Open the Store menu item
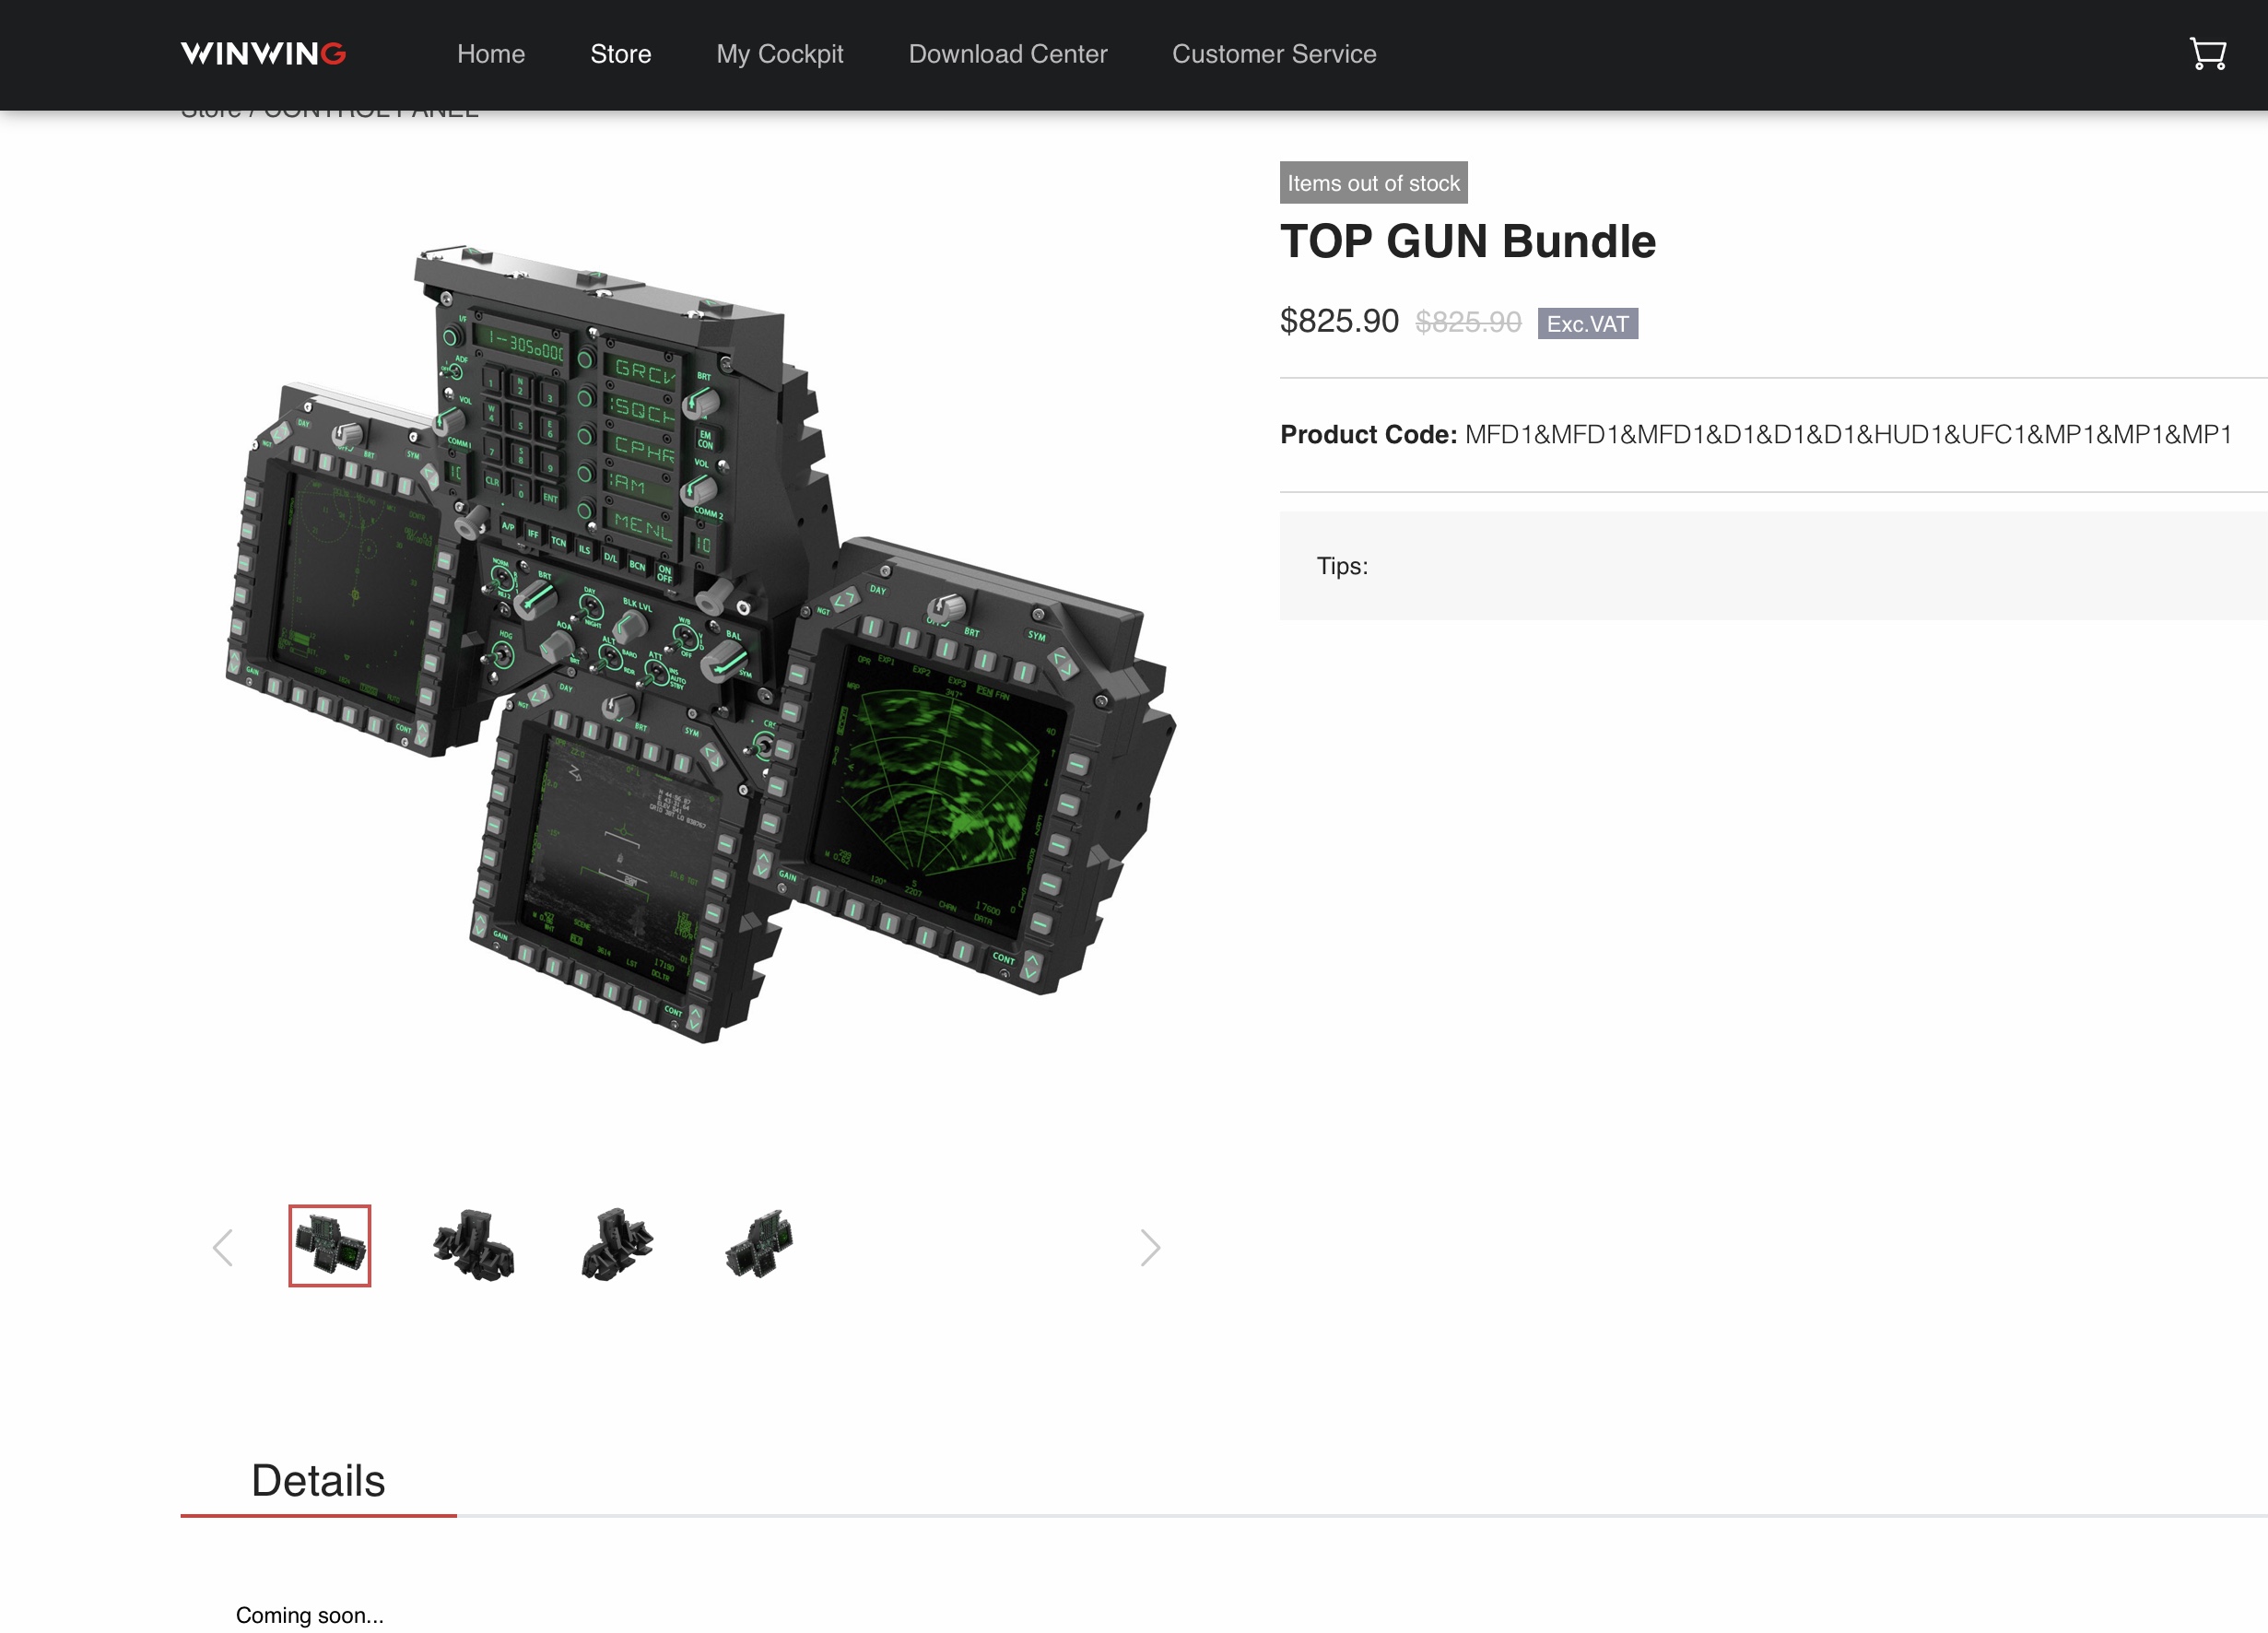This screenshot has width=2268, height=1633. (620, 54)
